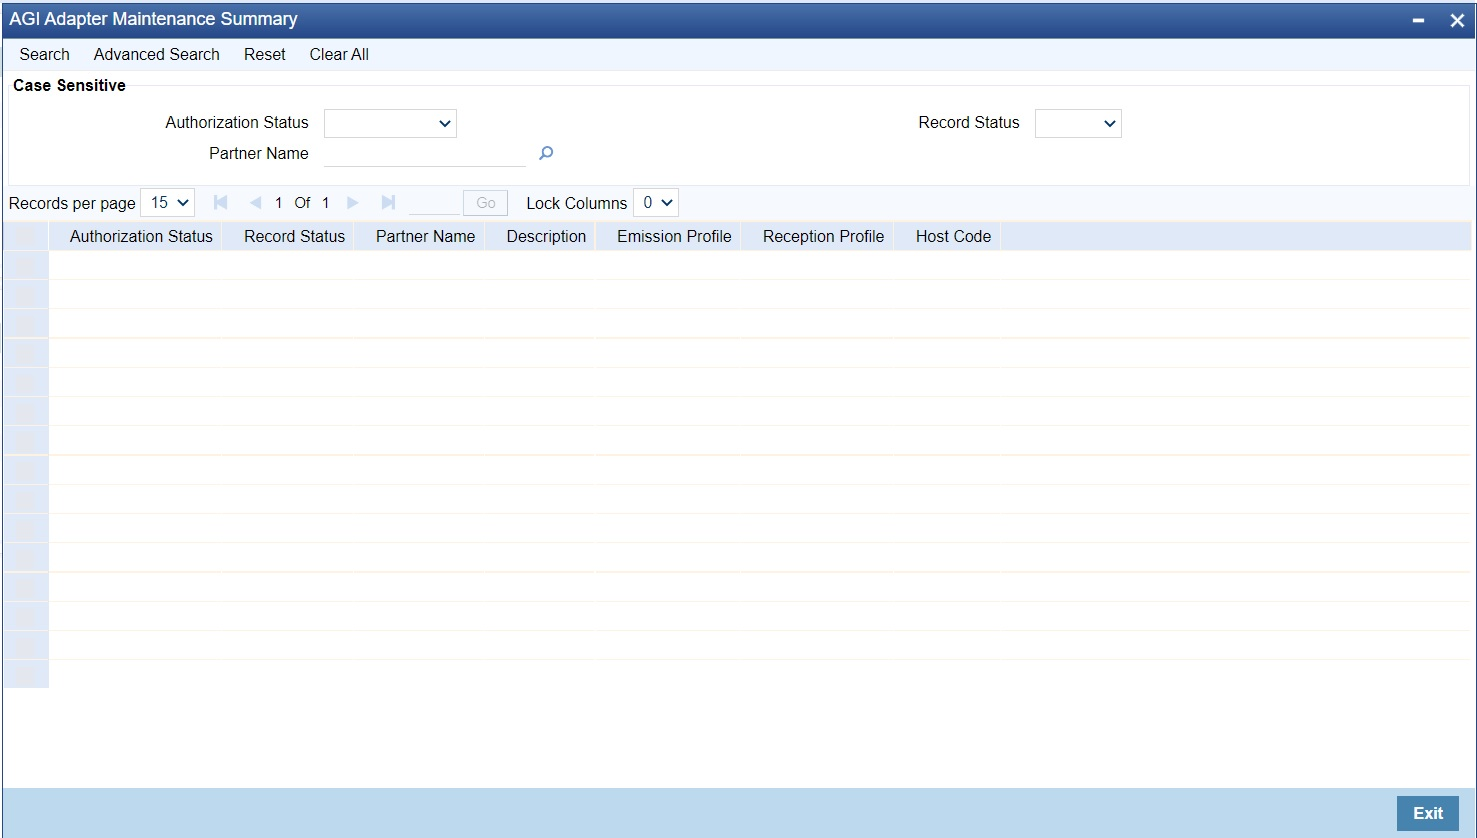The image size is (1477, 838).
Task: Go to the previous page arrow
Action: tap(255, 203)
